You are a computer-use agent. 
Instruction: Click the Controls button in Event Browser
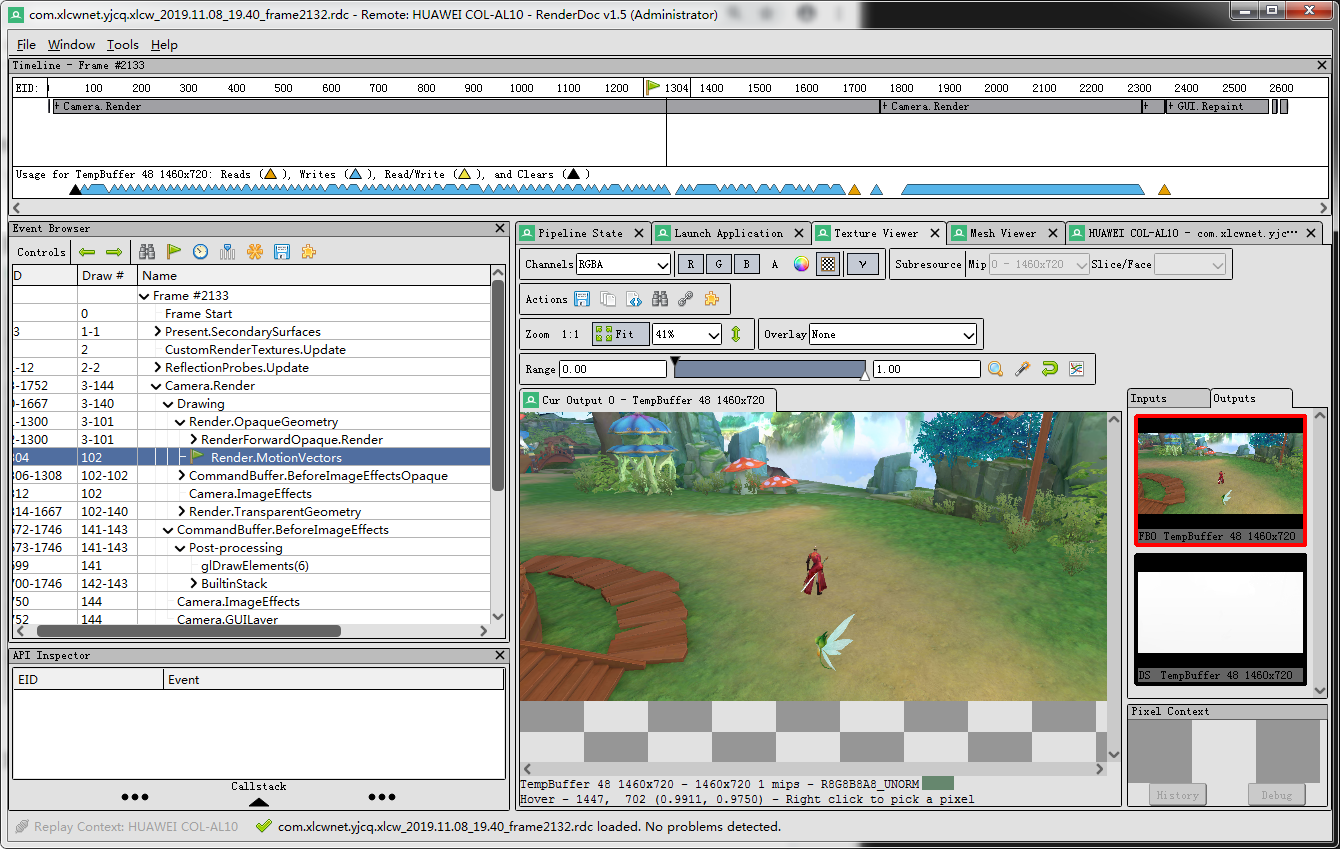[x=40, y=252]
